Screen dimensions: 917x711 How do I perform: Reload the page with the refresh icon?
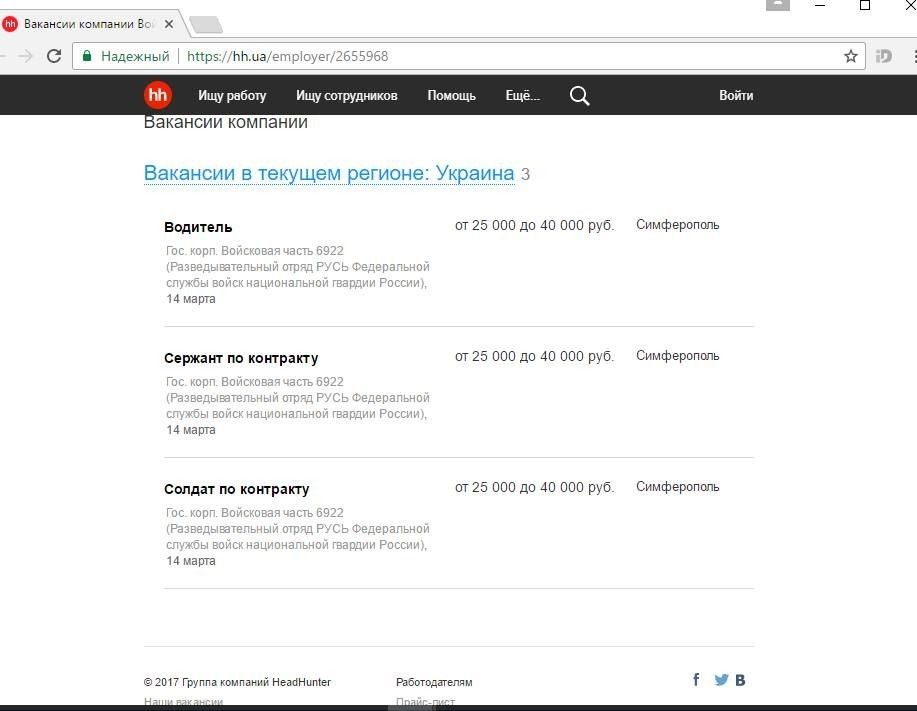pyautogui.click(x=54, y=56)
